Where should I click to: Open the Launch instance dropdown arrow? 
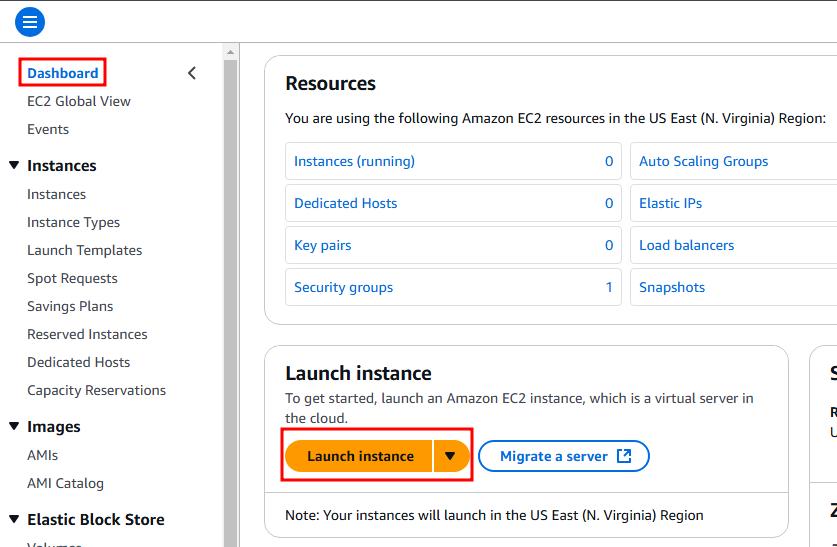tap(451, 456)
